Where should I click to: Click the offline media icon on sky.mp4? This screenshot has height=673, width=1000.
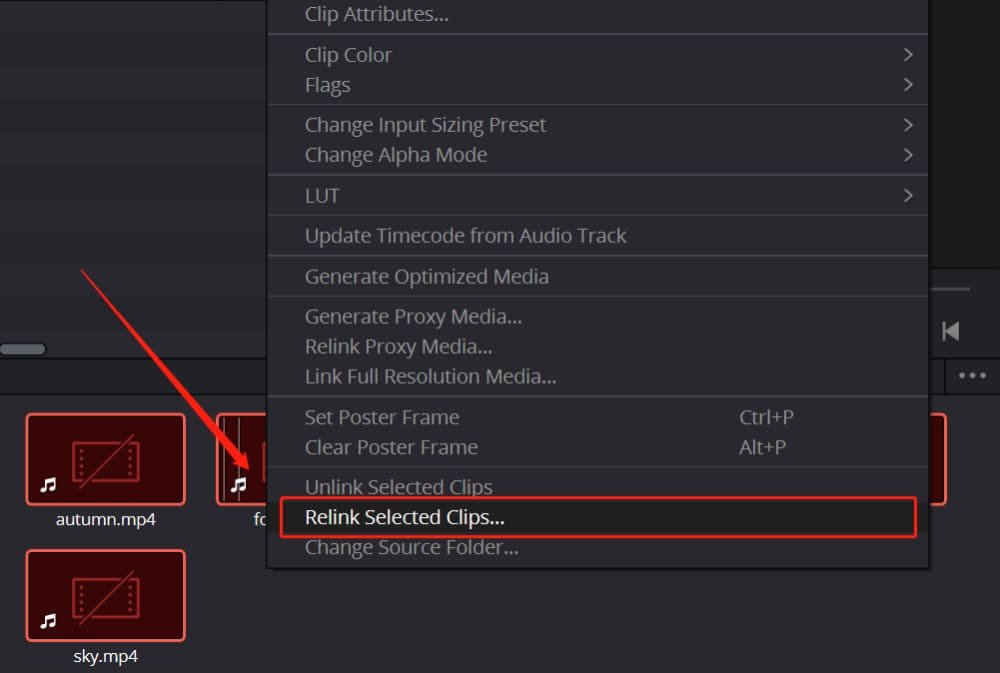pyautogui.click(x=104, y=596)
